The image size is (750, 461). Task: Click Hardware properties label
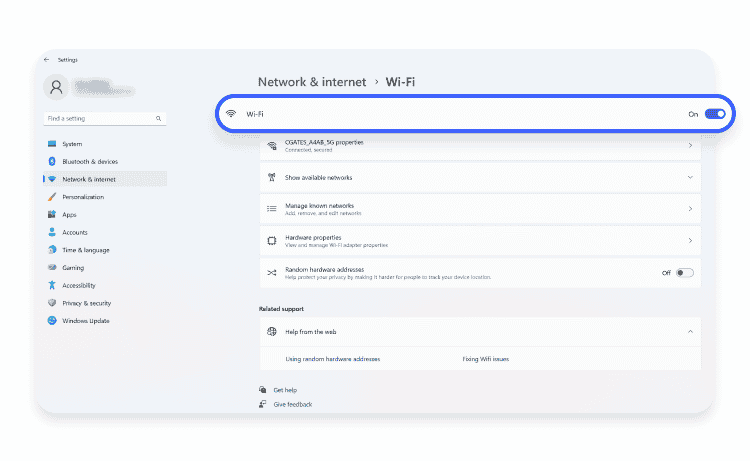tap(313, 238)
